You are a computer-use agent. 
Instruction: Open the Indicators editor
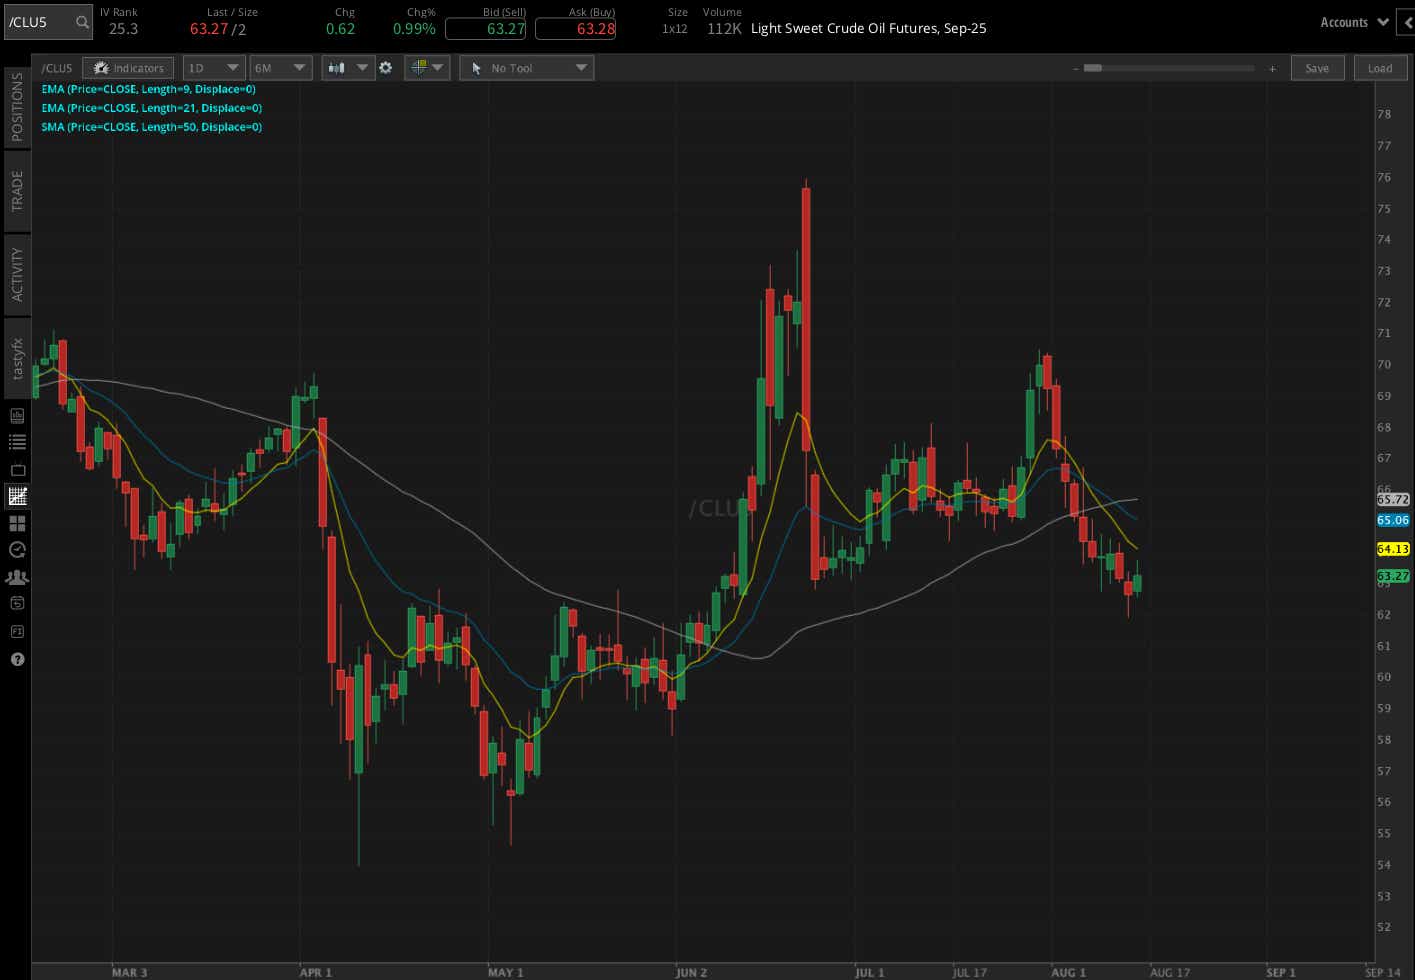point(127,67)
